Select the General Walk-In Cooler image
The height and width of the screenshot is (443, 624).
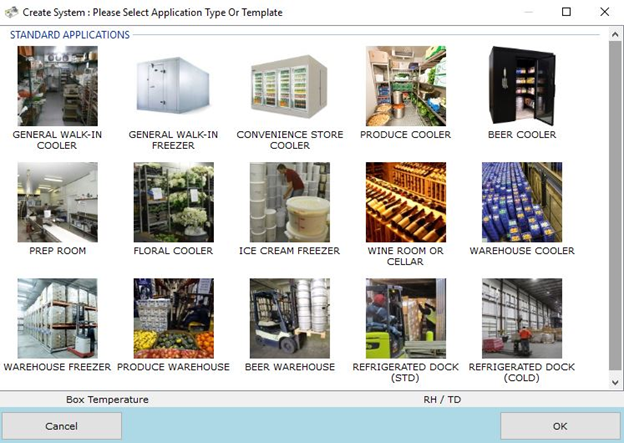pos(58,86)
